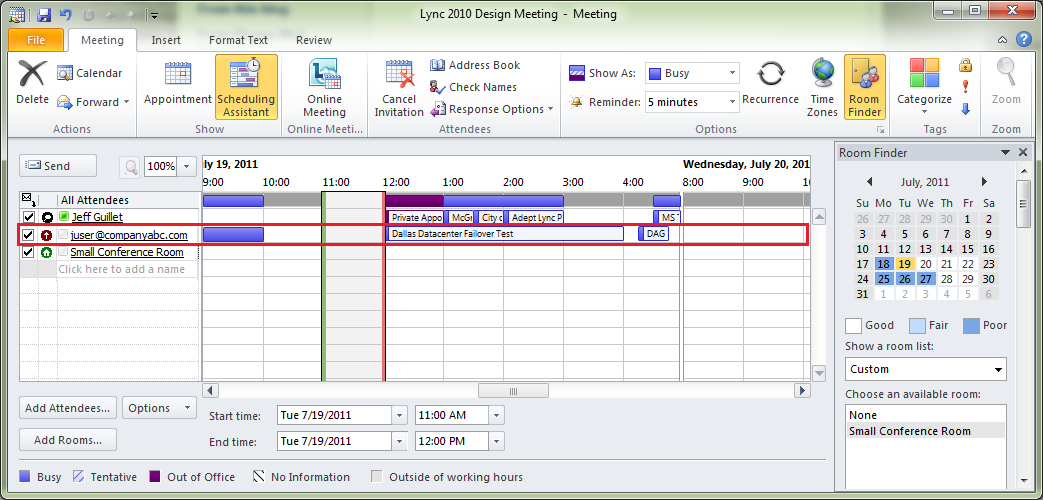Toggle the Room Finder button
Viewport: 1043px width, 500px height.
click(865, 87)
